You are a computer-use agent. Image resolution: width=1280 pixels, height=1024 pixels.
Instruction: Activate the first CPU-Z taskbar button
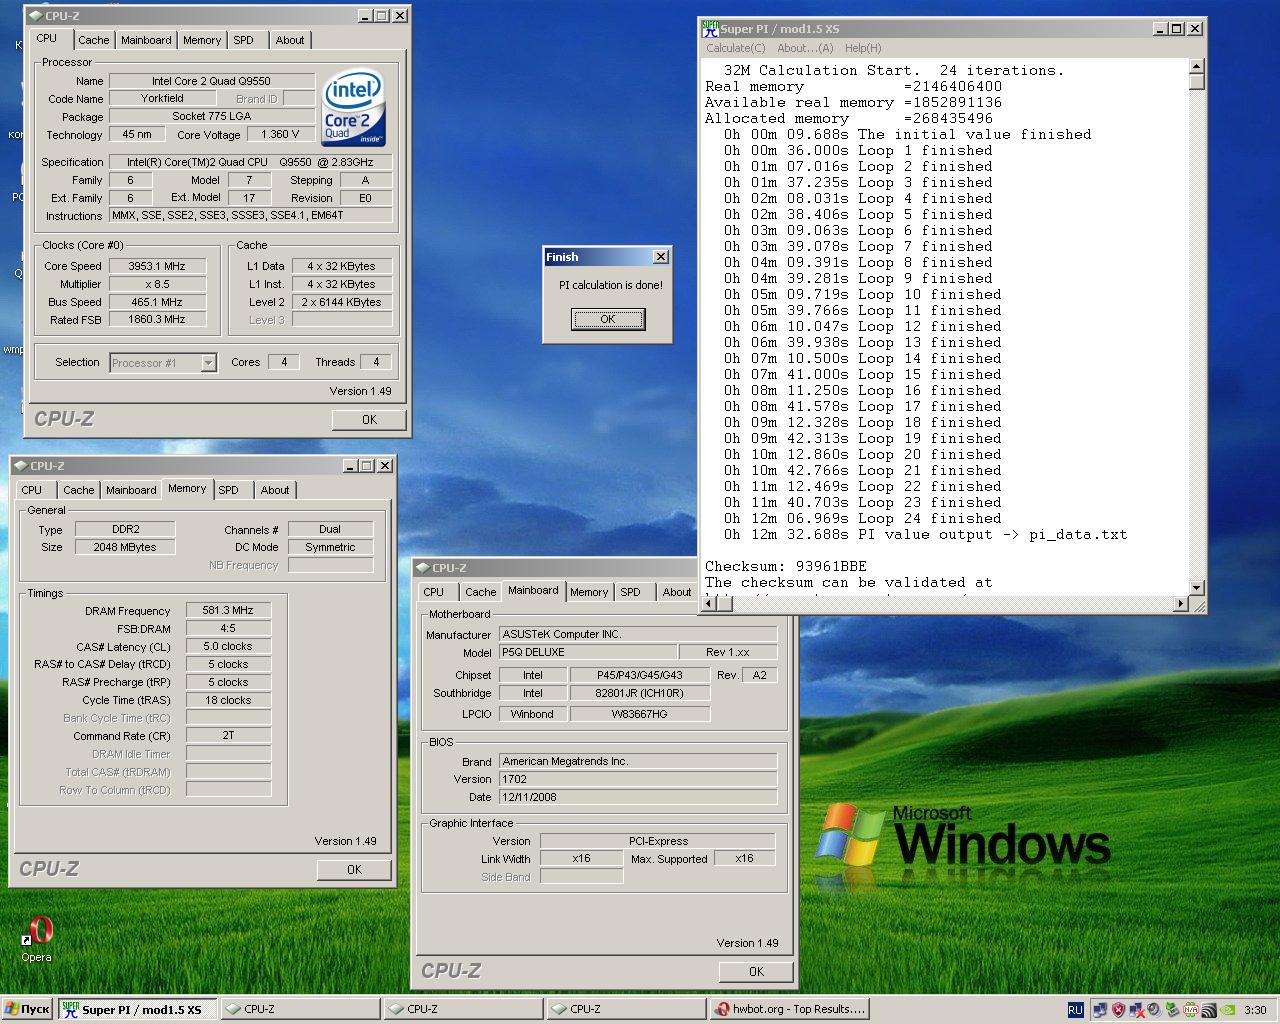pyautogui.click(x=300, y=1009)
